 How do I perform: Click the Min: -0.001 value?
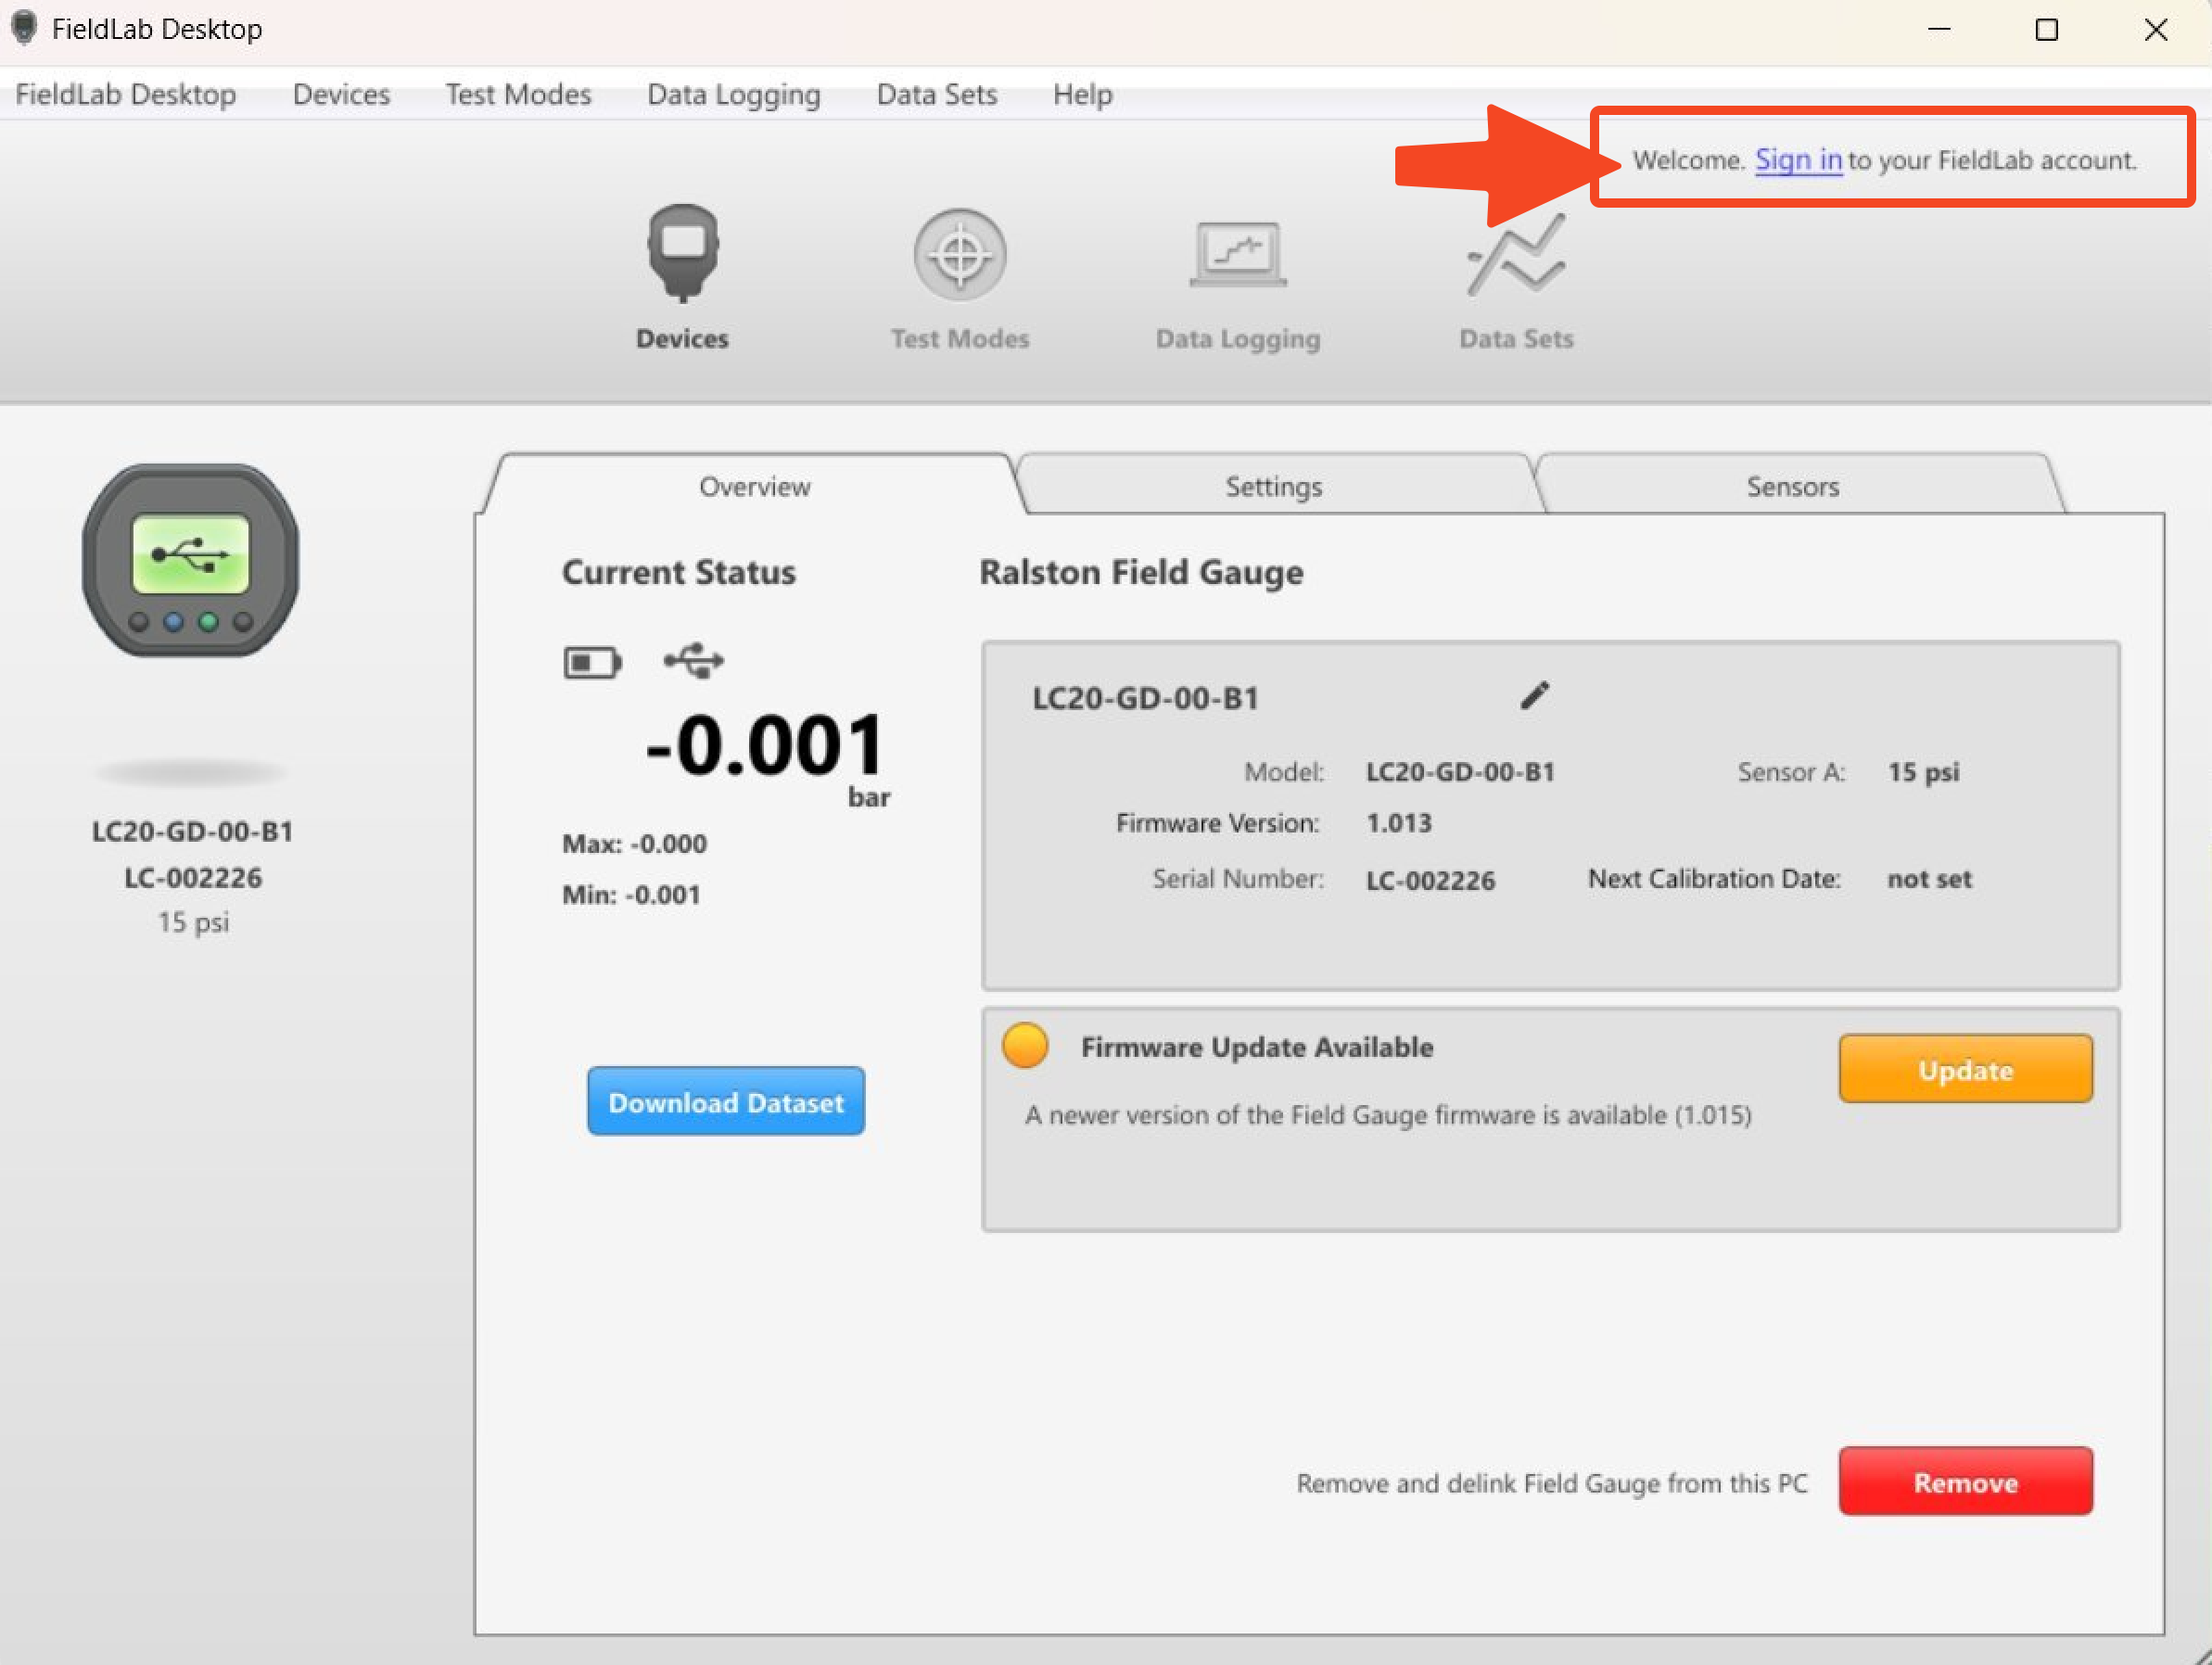pyautogui.click(x=631, y=895)
